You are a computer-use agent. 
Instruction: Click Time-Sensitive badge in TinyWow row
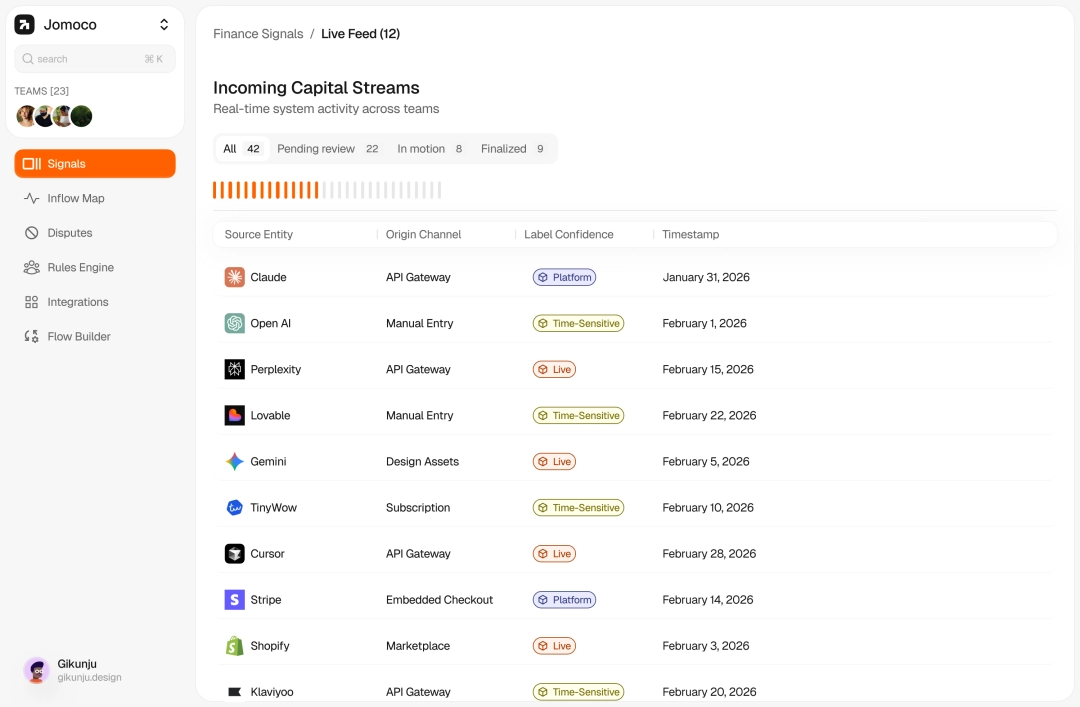(x=579, y=508)
